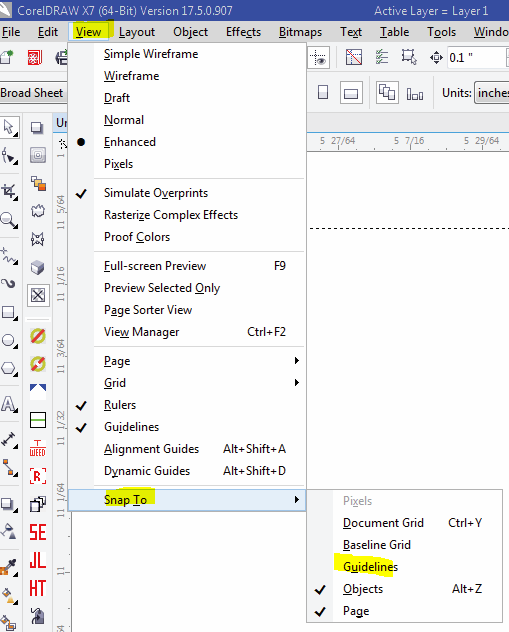Select the Rectangle tool
Viewport: 509px width, 632px height.
[x=8, y=312]
